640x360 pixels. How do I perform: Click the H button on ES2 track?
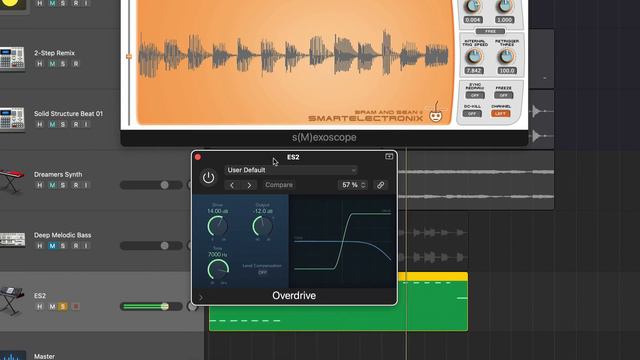pos(40,307)
